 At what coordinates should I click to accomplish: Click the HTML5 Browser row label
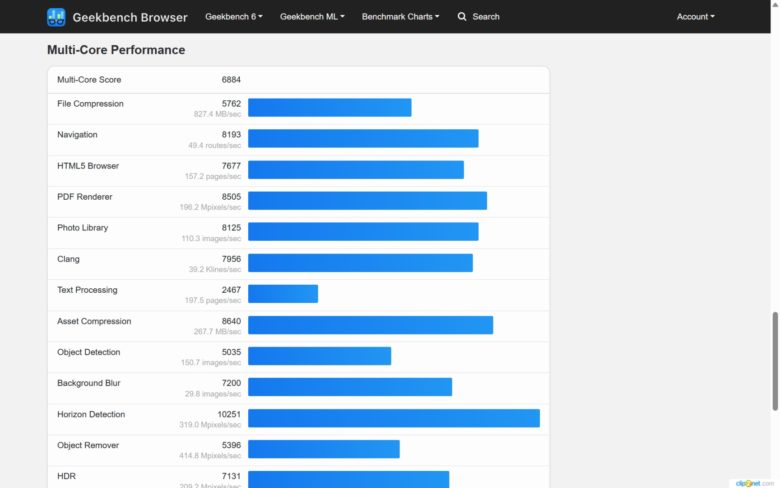tap(88, 166)
